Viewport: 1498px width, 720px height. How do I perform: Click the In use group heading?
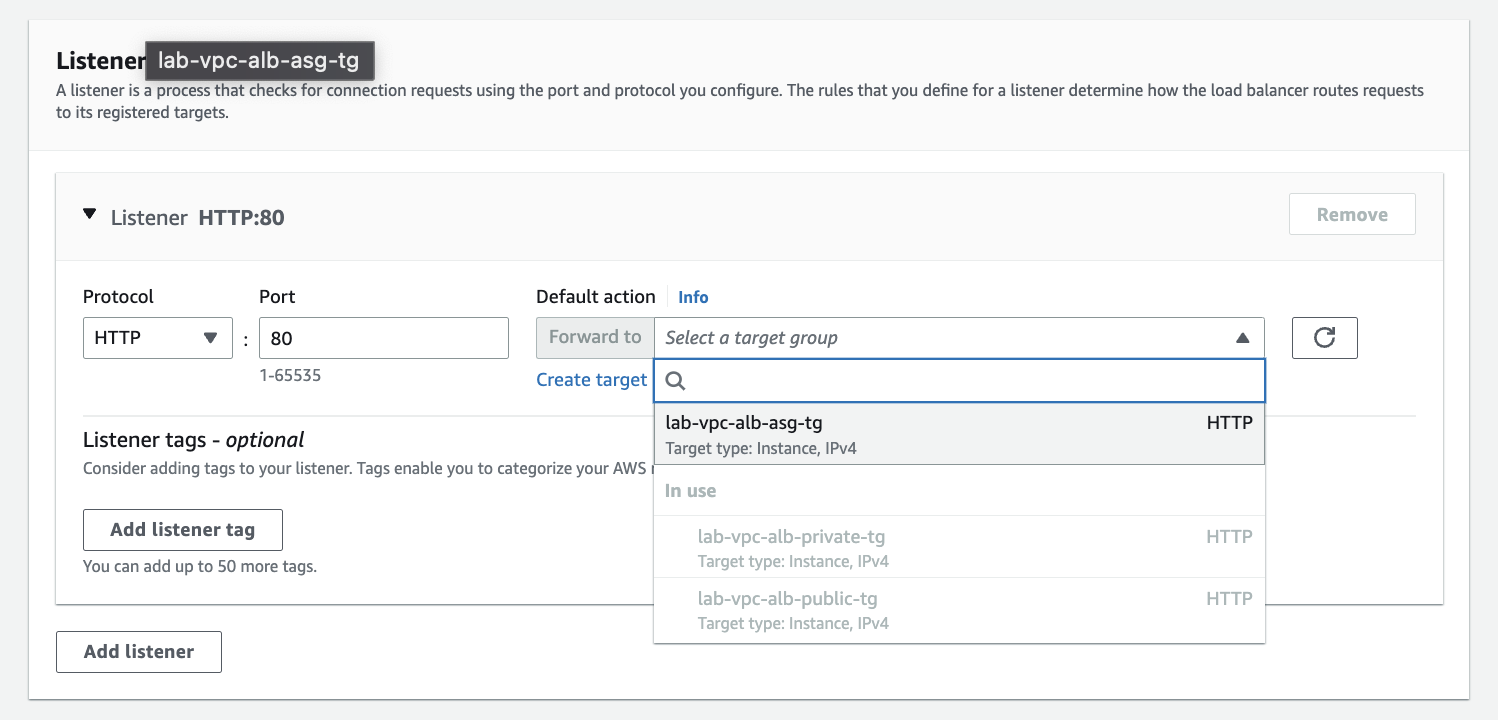pos(691,491)
